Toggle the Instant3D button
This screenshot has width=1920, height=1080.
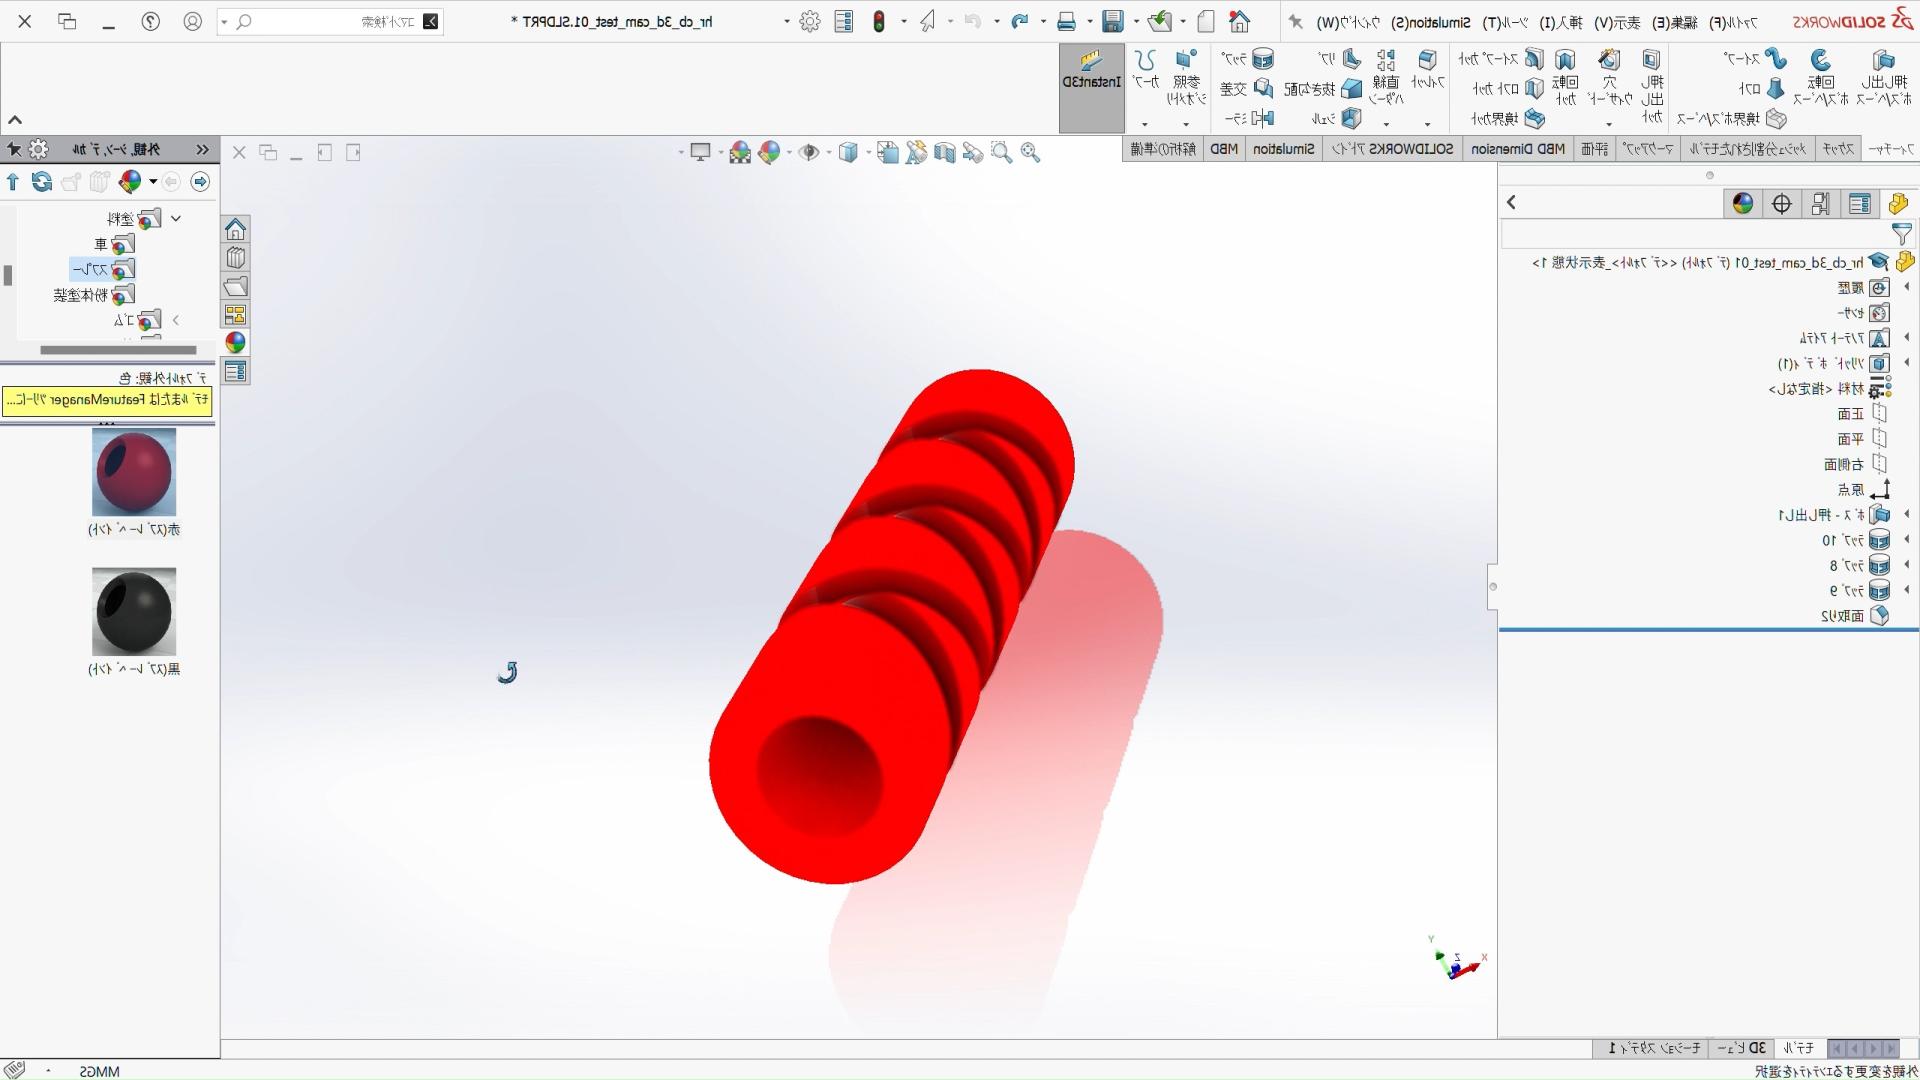[x=1092, y=87]
